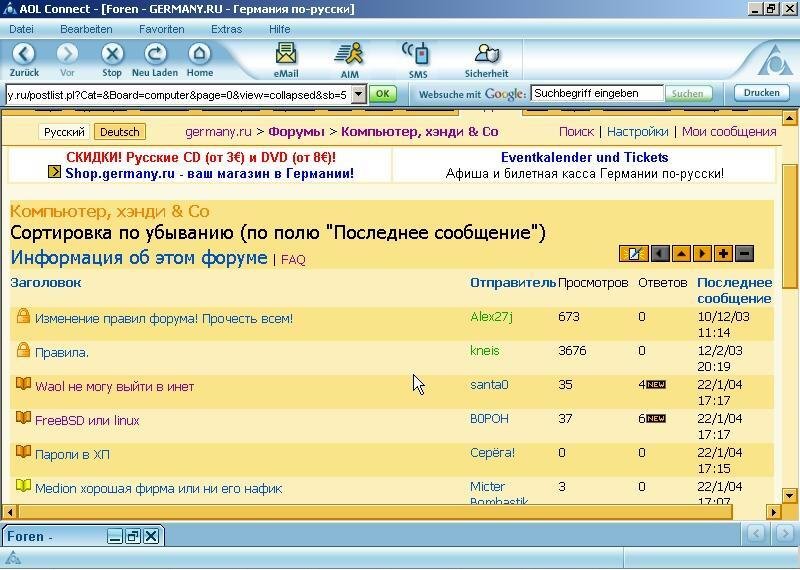Open thread Waol не могу выйти в инет
Screen dimensions: 800x570
click(115, 387)
